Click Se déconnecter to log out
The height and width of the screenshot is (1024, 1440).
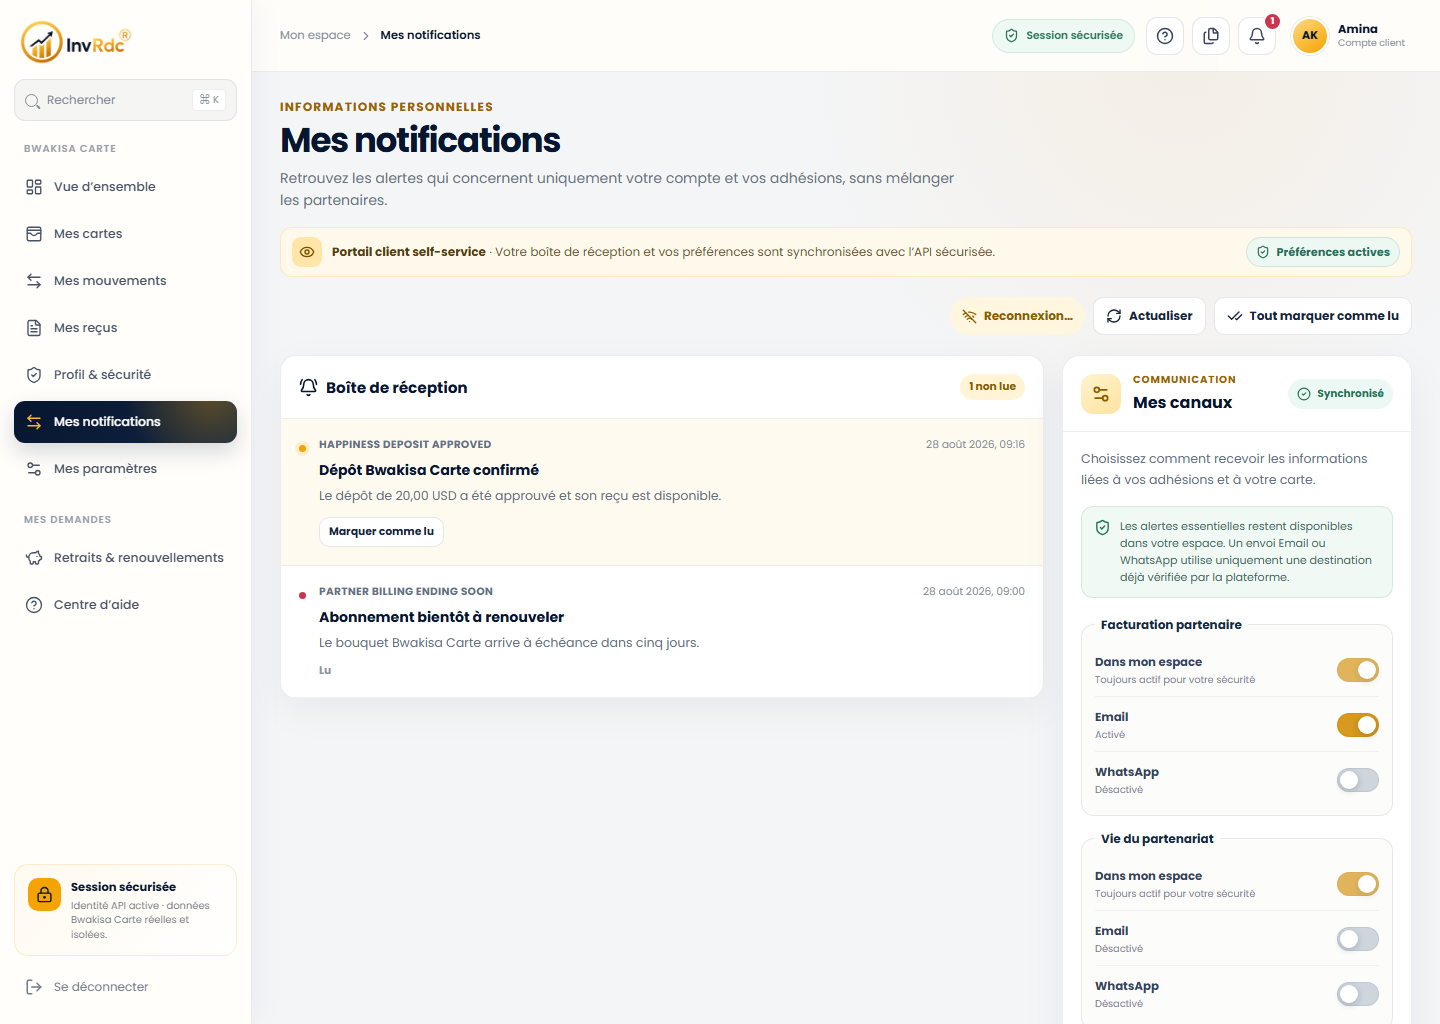pos(125,987)
